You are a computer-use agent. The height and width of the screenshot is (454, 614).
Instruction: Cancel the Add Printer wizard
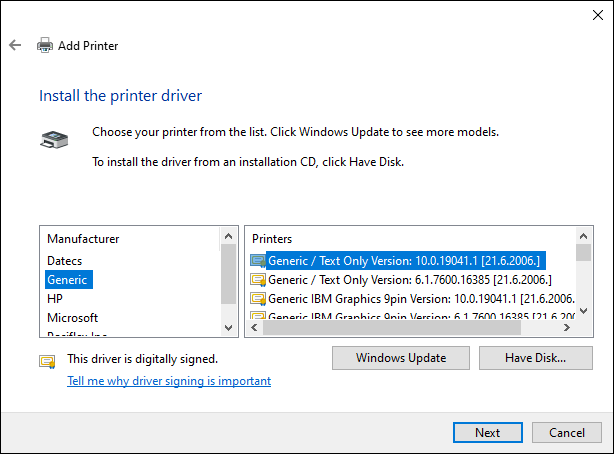pos(567,432)
